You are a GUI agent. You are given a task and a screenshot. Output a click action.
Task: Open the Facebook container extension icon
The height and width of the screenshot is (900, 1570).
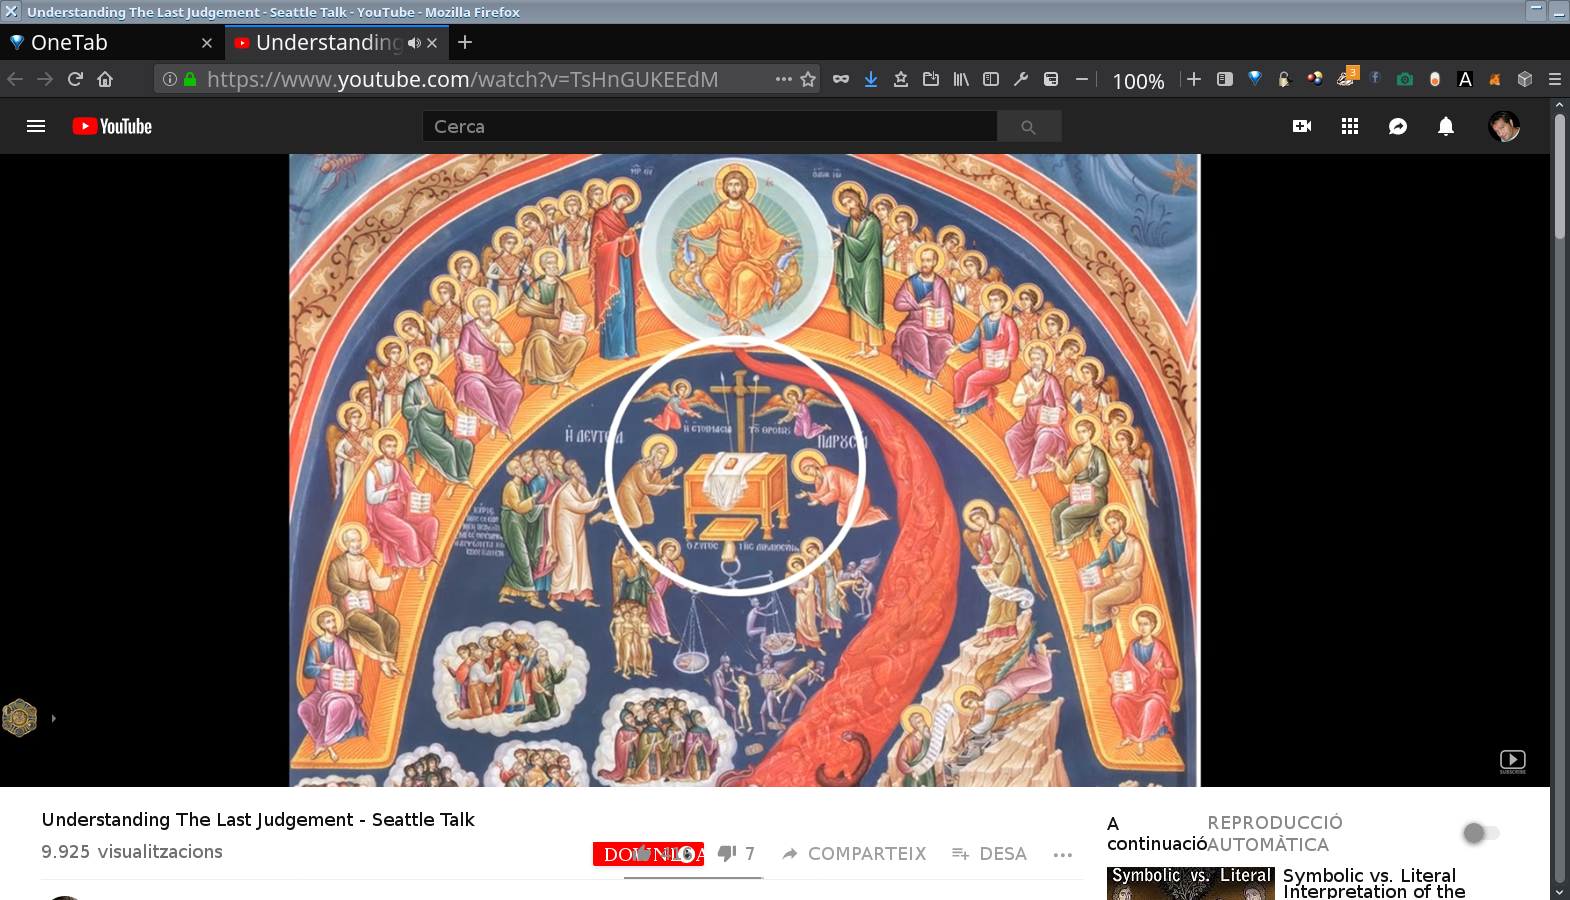coord(1375,78)
